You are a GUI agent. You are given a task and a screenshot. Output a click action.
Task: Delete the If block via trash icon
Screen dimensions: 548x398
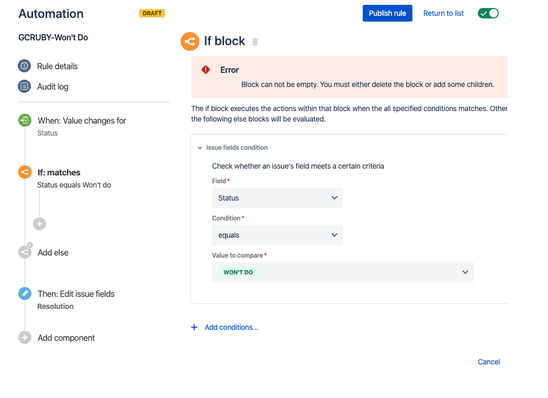point(255,42)
